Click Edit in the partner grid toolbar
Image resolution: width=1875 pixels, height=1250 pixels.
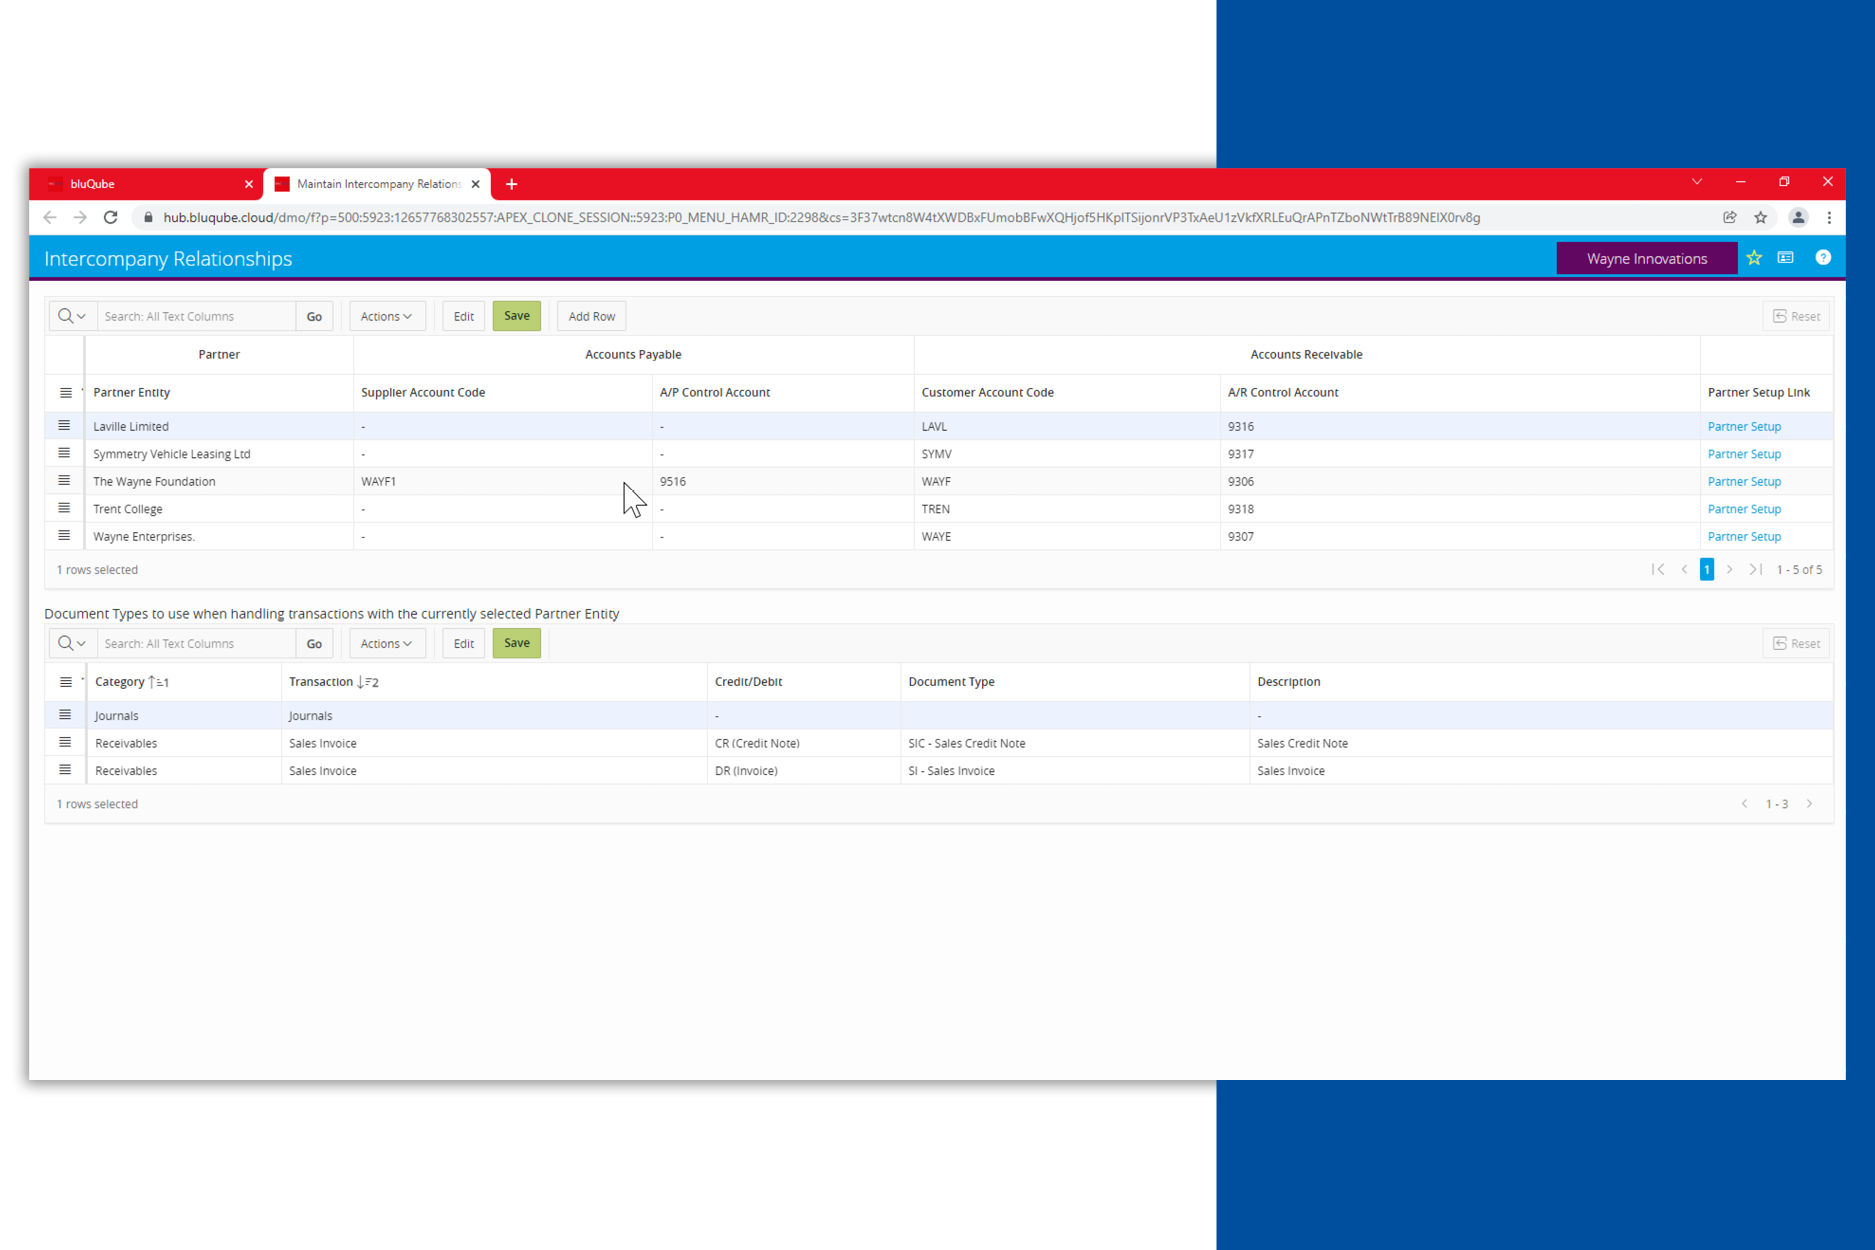coord(463,316)
